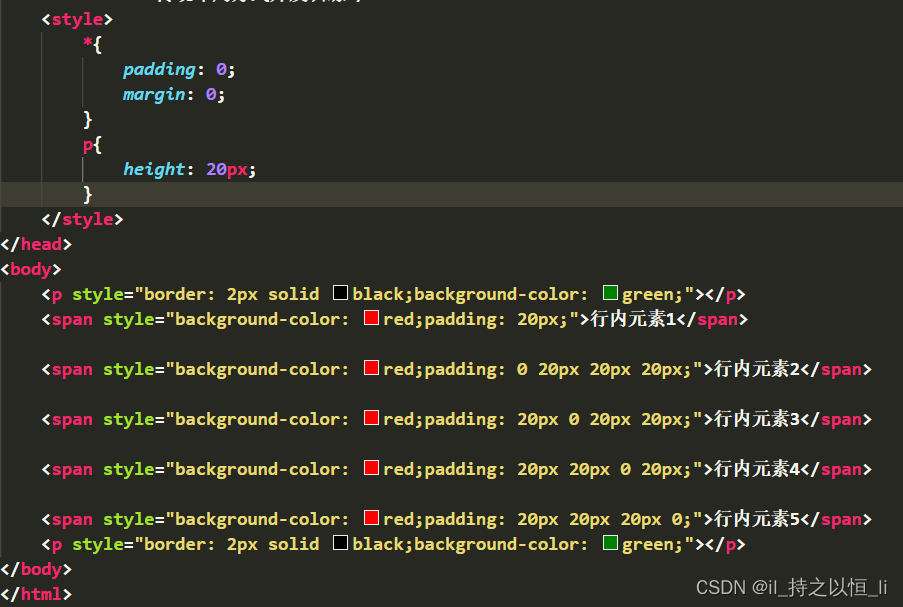Viewport: 903px width, 607px height.
Task: Click red swatch on 行内元素1 span line
Action: [x=371, y=317]
